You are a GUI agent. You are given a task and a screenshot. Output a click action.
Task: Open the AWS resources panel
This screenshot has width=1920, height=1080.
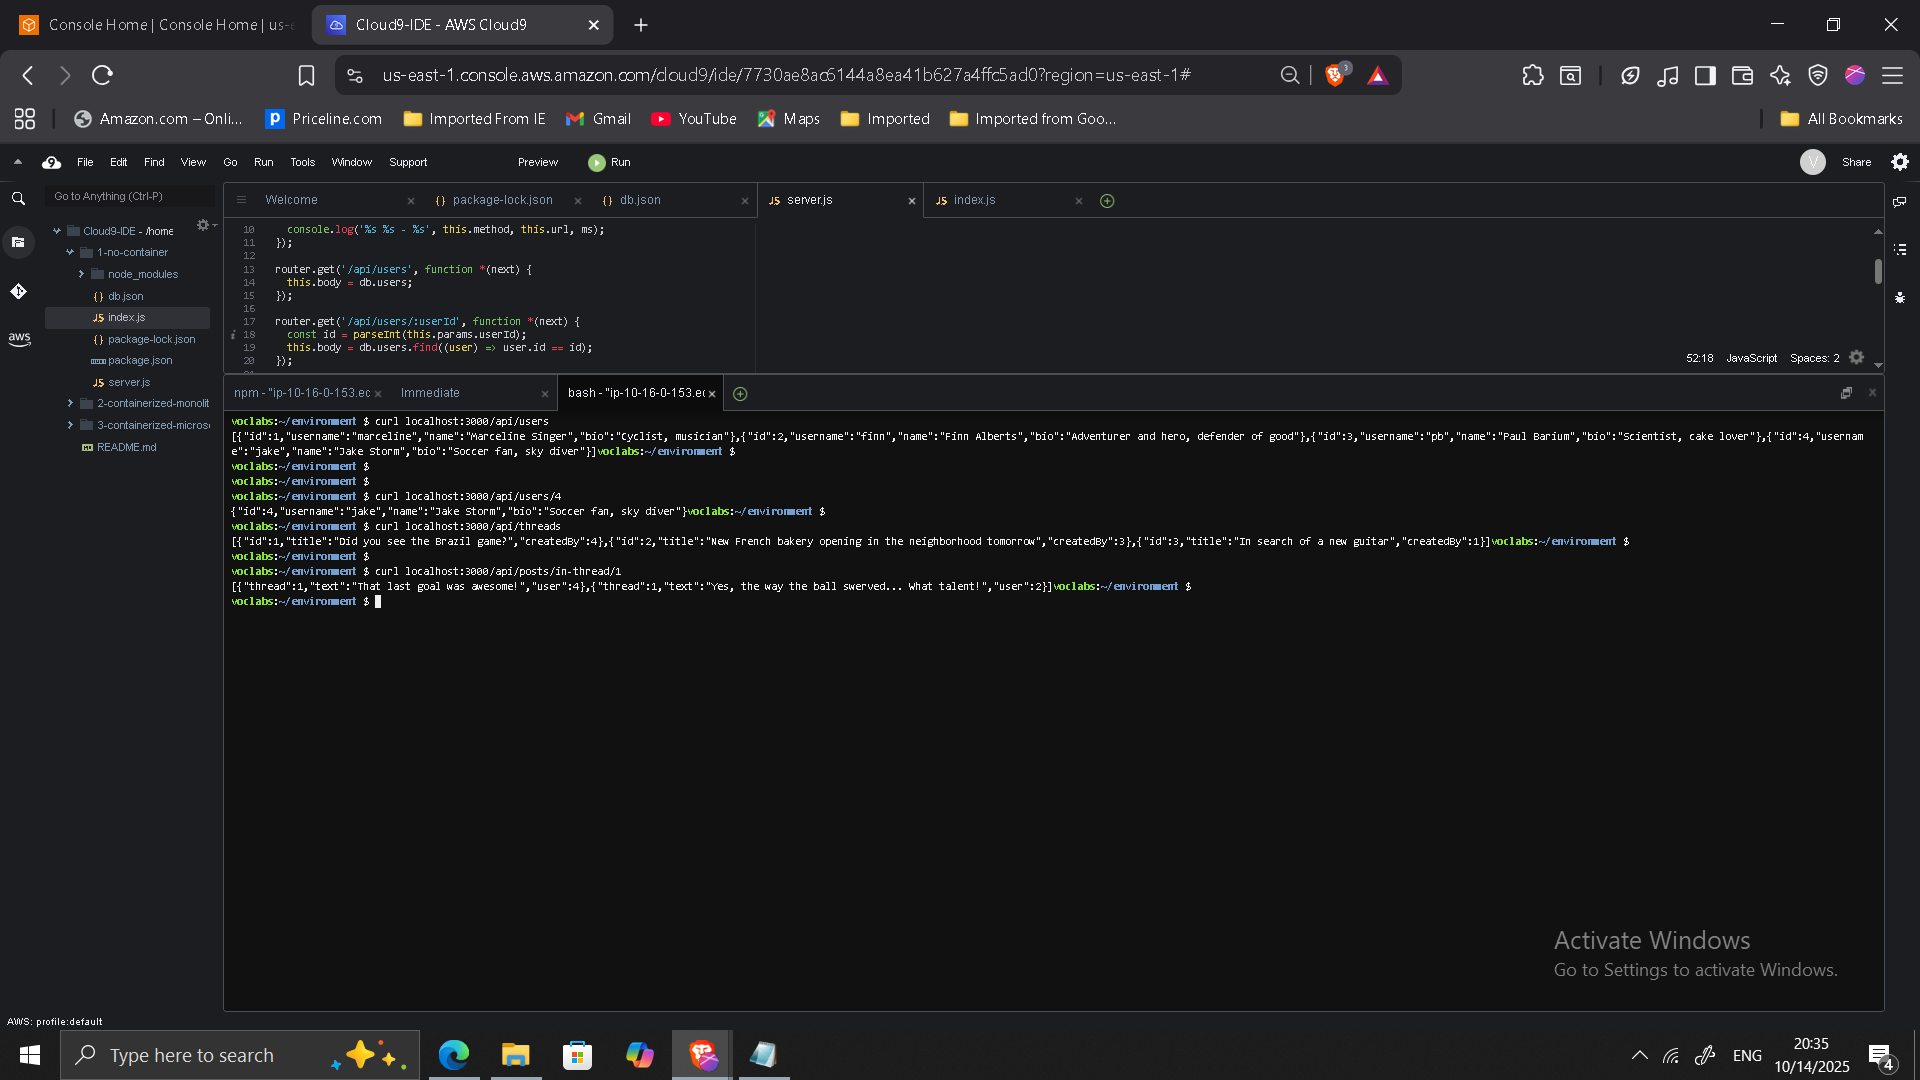[20, 339]
